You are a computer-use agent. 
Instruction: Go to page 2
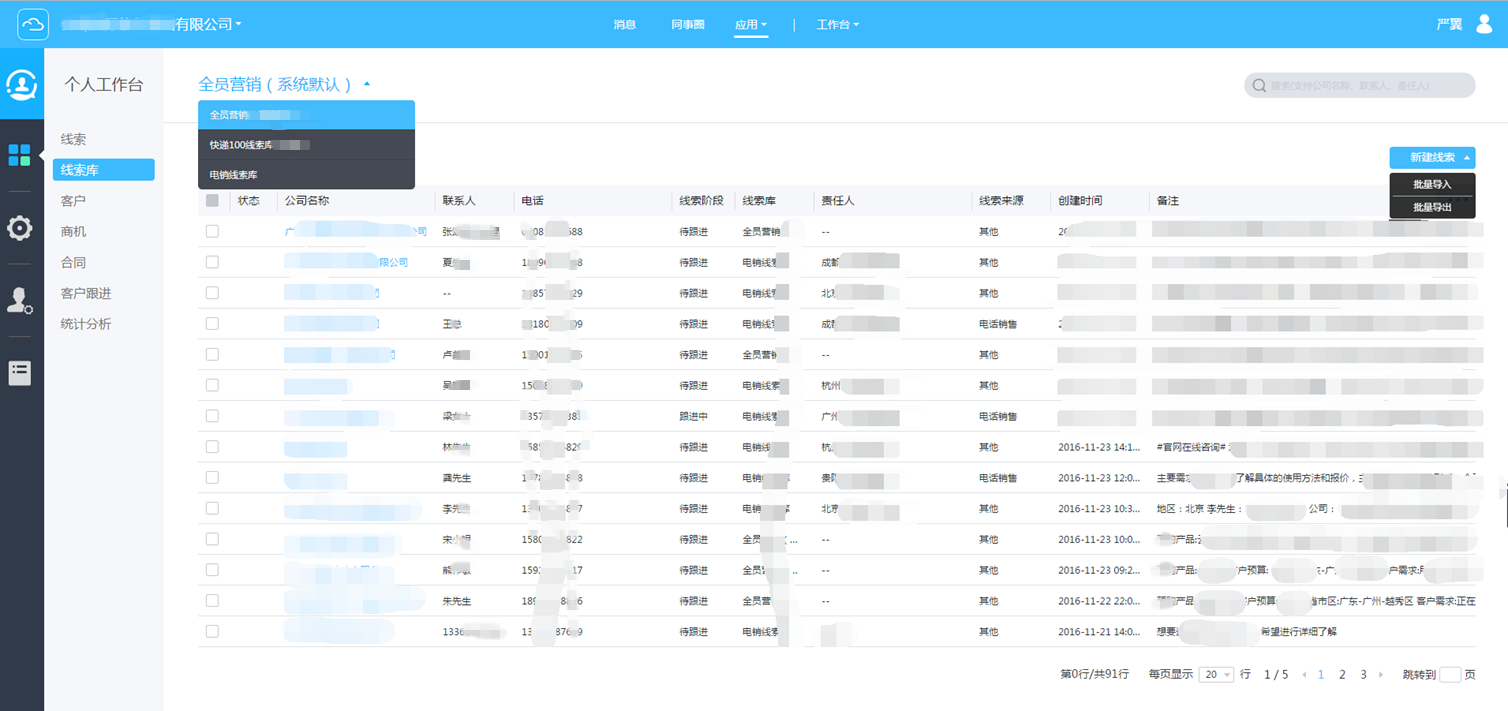click(1342, 675)
